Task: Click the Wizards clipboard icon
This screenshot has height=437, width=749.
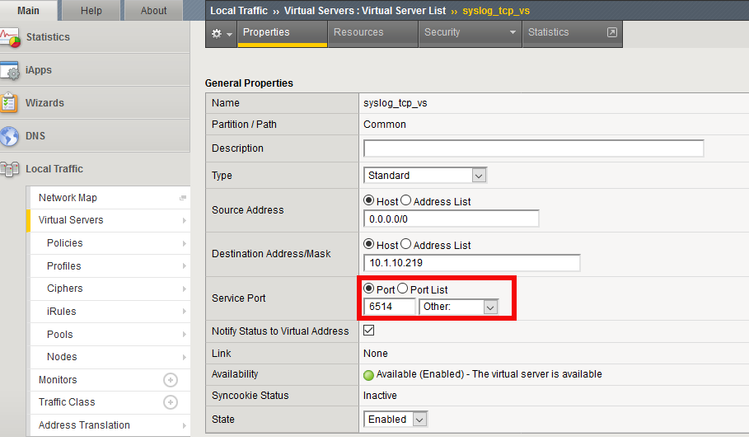Action: pyautogui.click(x=9, y=103)
